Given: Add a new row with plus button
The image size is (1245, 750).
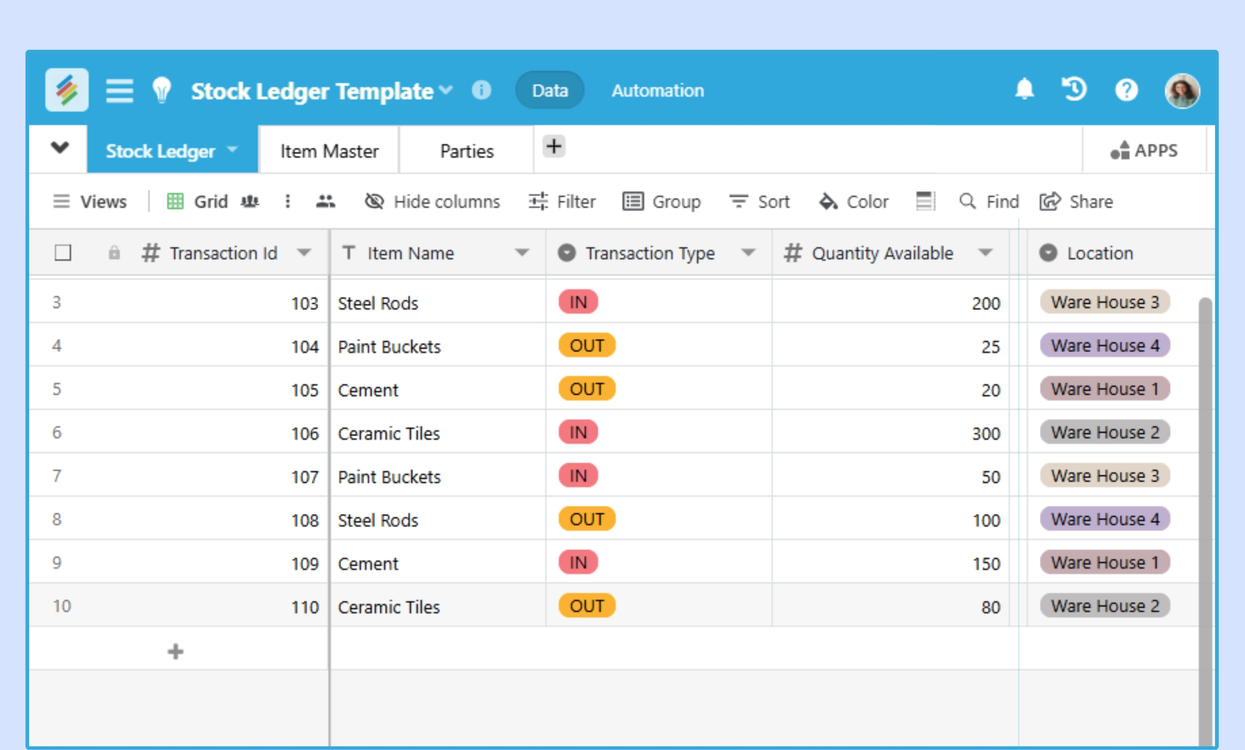Looking at the screenshot, I should point(176,652).
